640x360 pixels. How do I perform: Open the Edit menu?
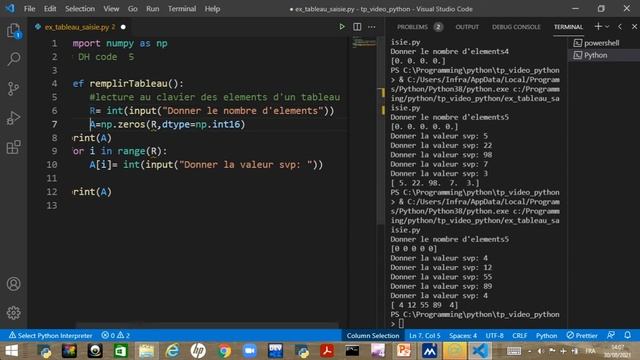[x=50, y=9]
